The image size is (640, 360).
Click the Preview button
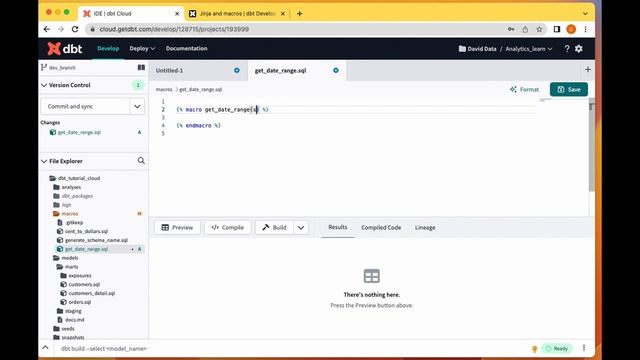point(177,227)
